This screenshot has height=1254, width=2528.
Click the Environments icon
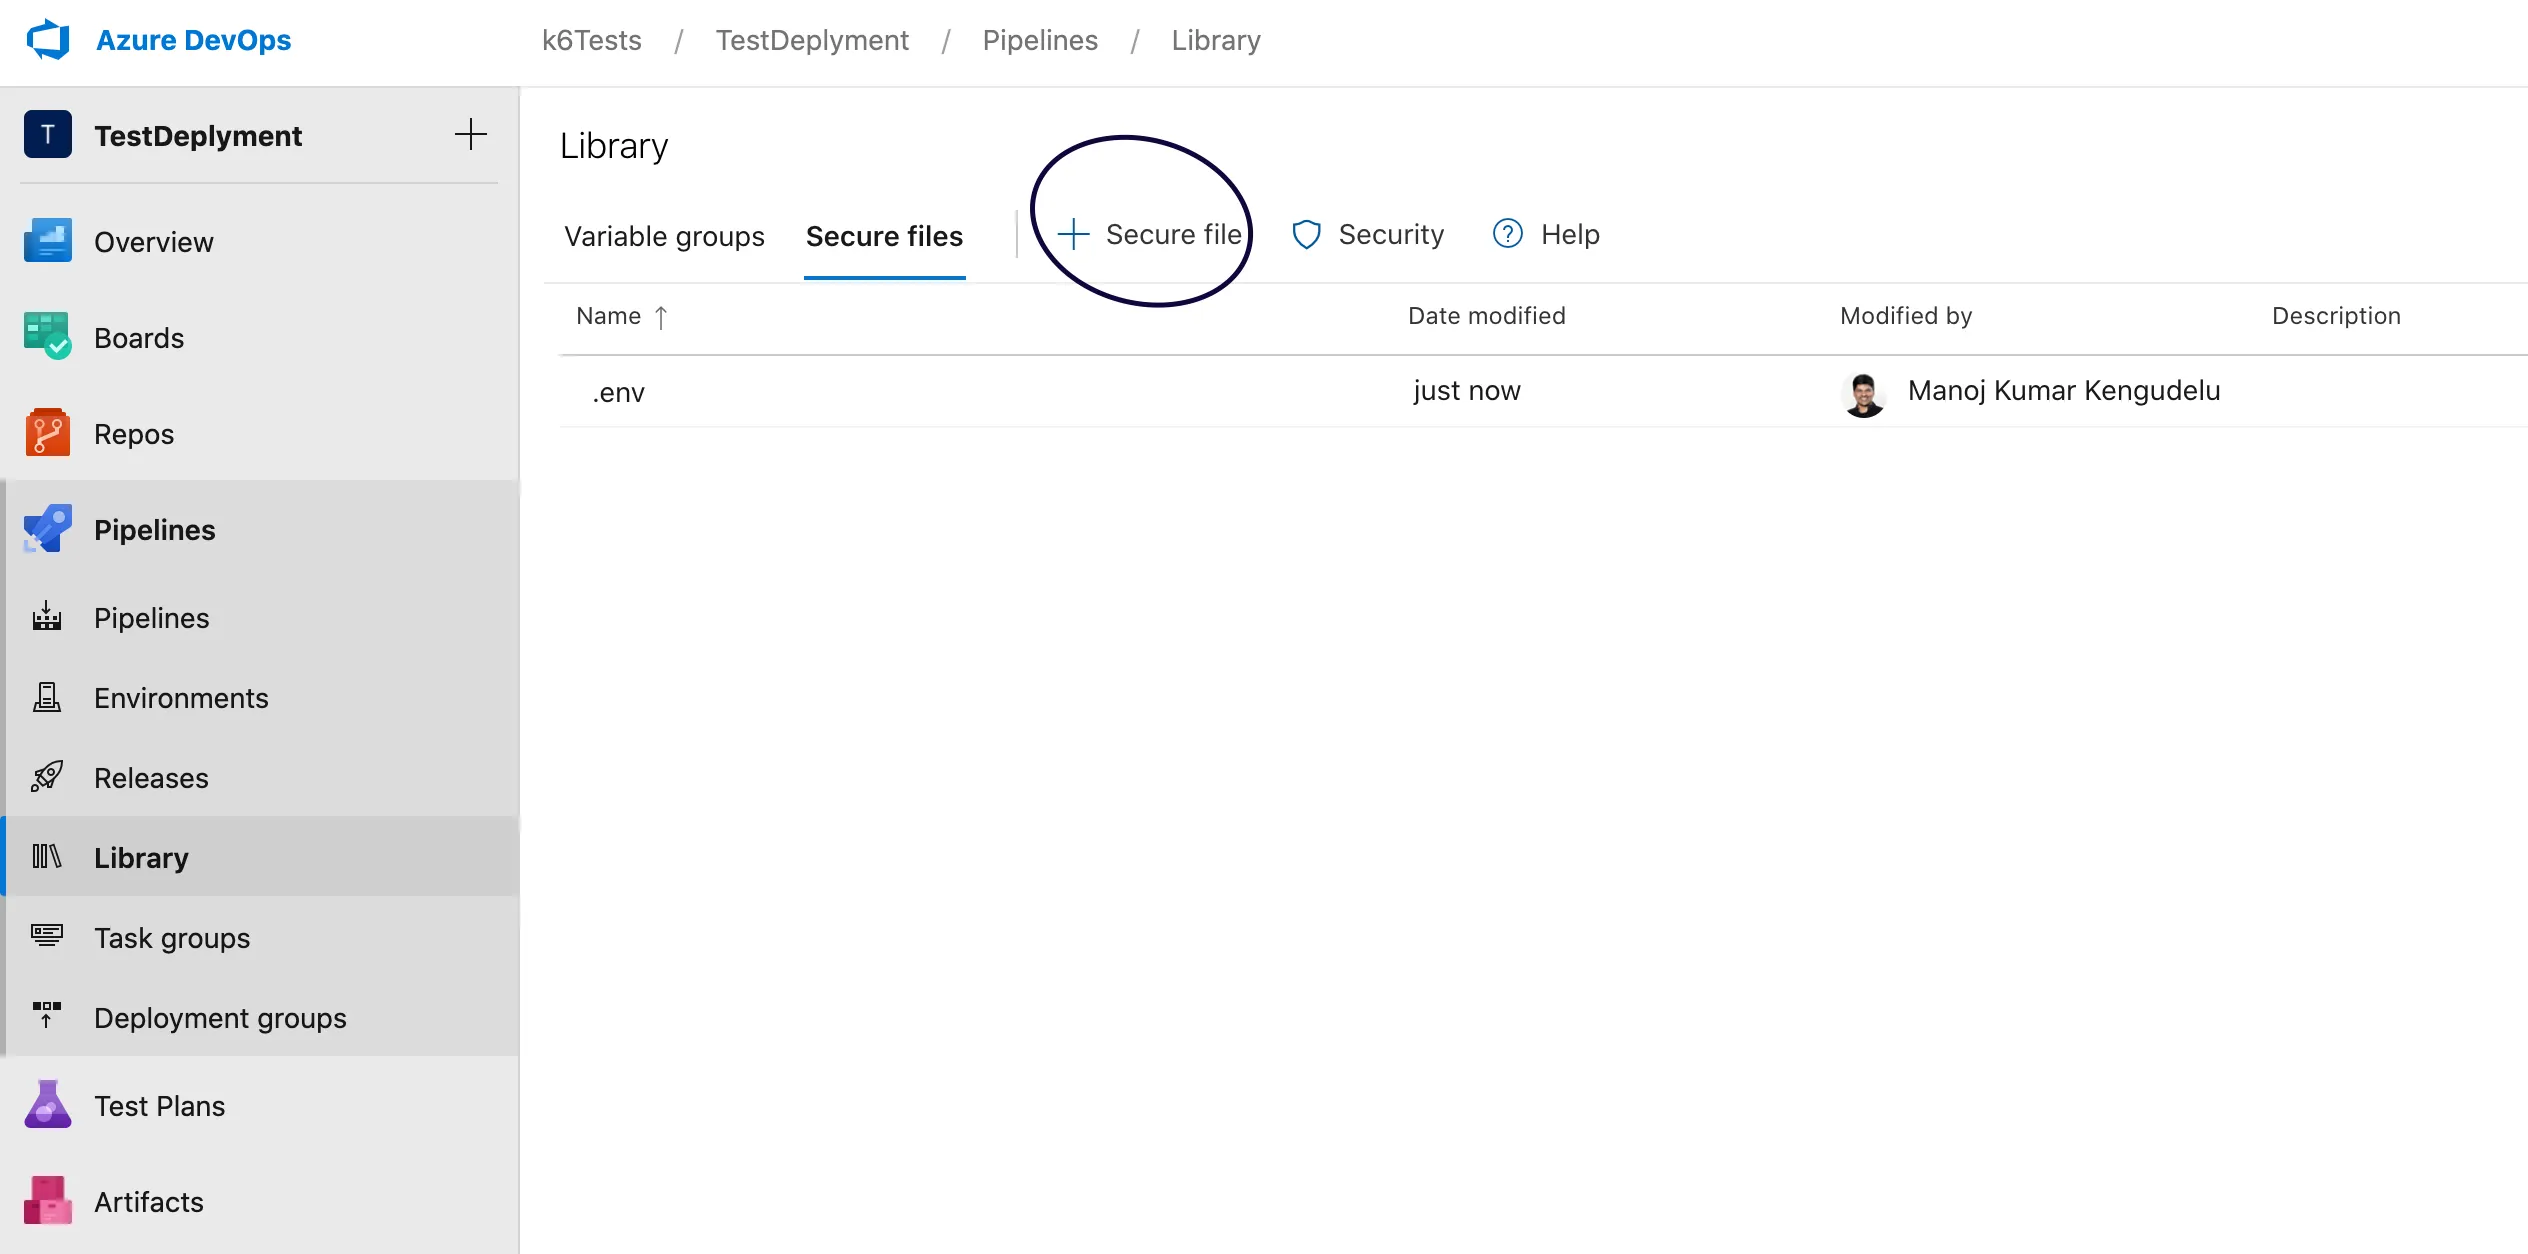(x=47, y=697)
